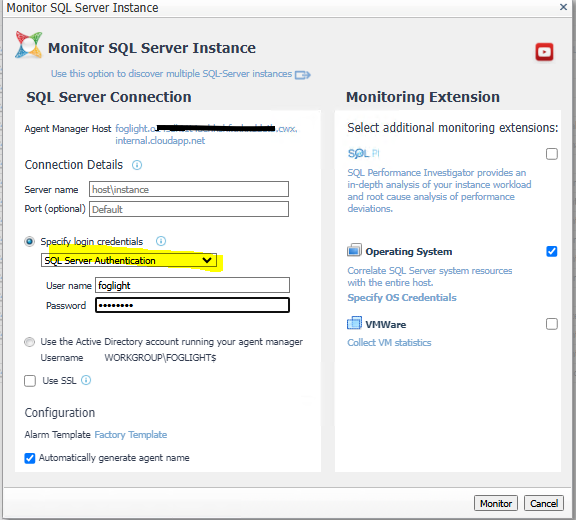Click the Use SSL info icon
Viewport: 576px width, 520px height.
pyautogui.click(x=86, y=380)
